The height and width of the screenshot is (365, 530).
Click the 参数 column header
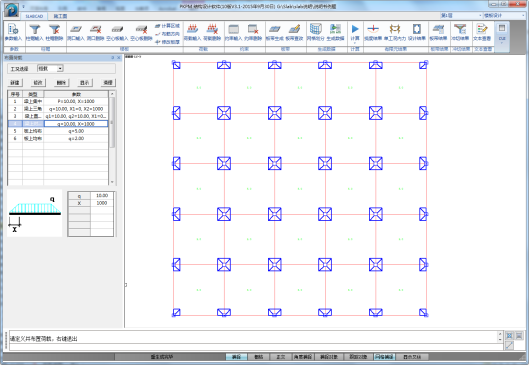[x=76, y=94]
